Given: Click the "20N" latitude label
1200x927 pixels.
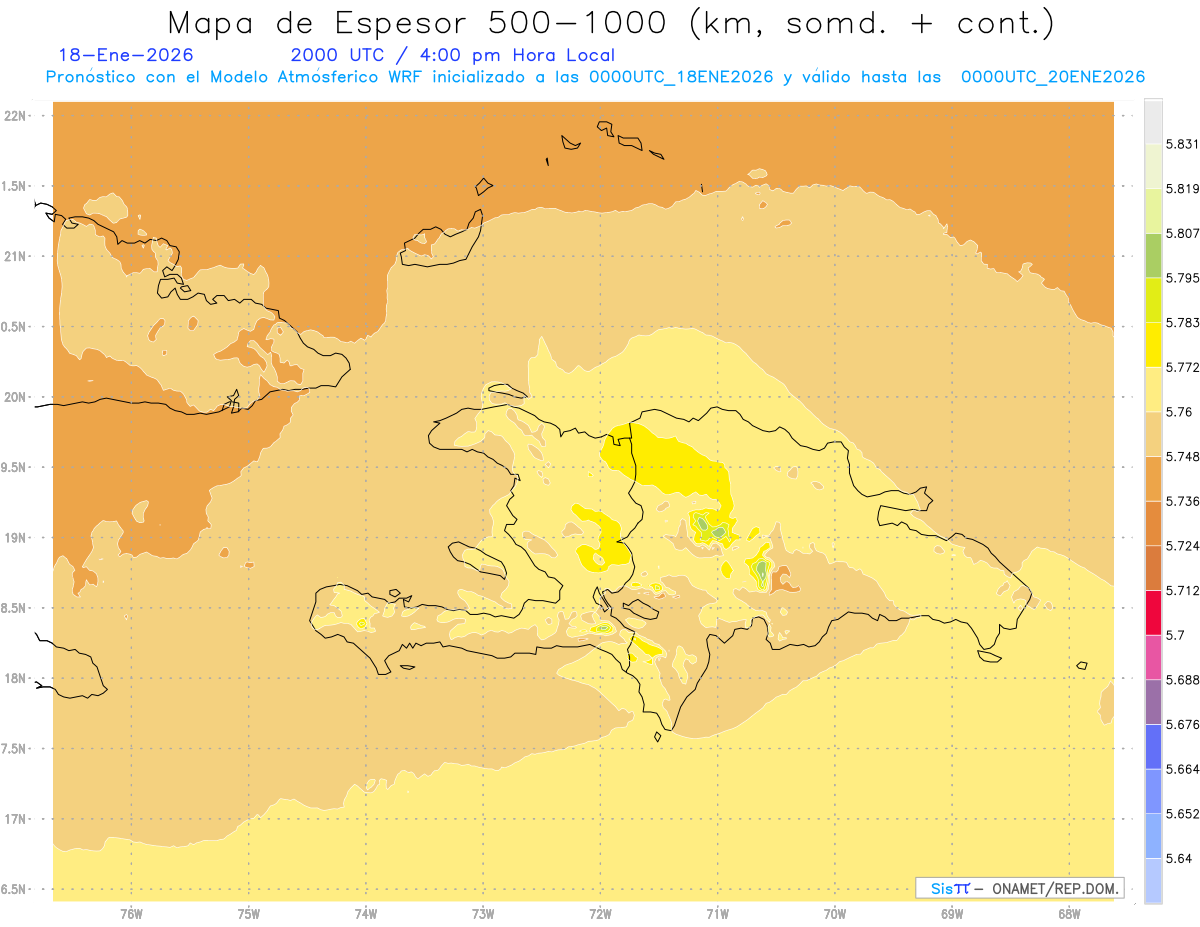Looking at the screenshot, I should click(x=15, y=397).
